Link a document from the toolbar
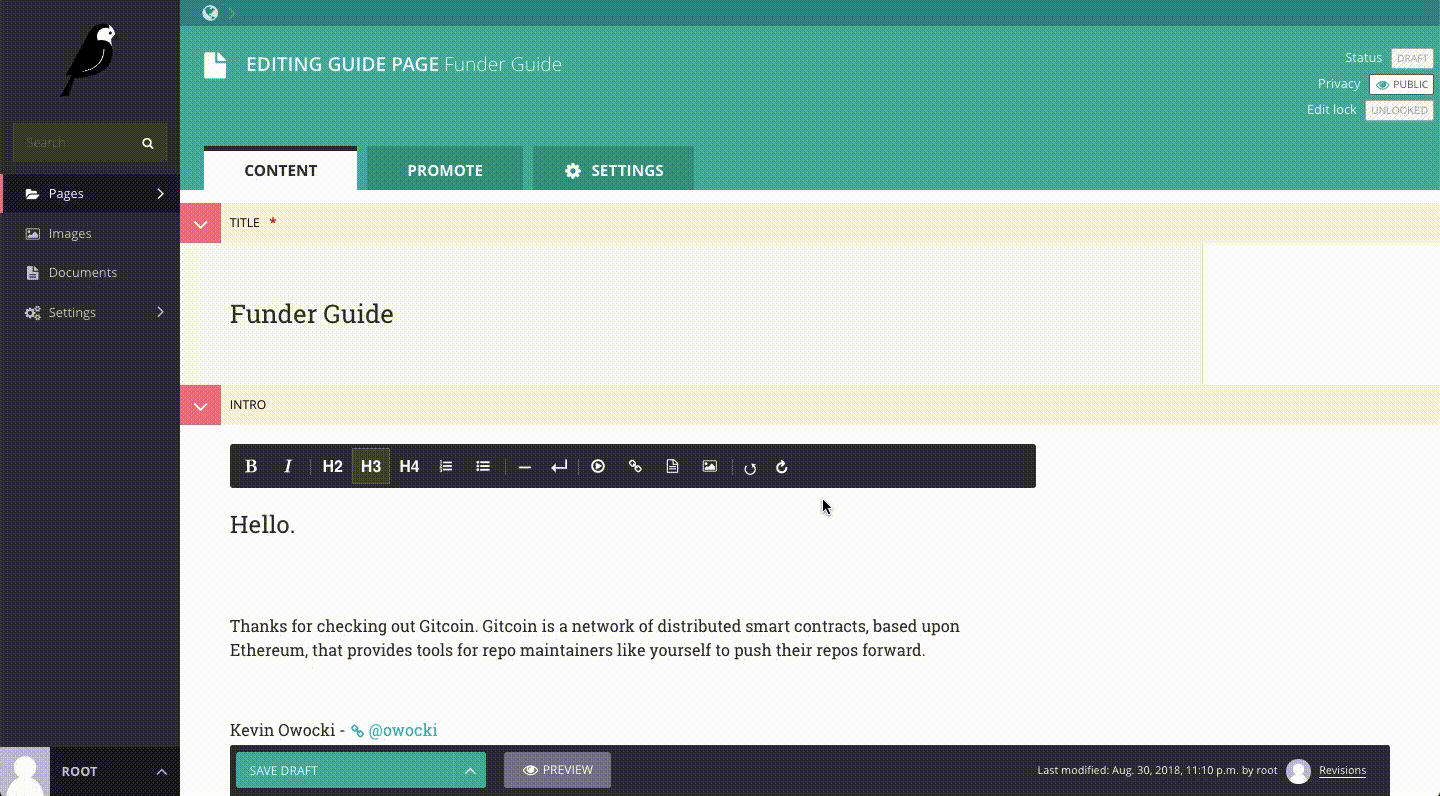This screenshot has width=1440, height=796. point(672,466)
